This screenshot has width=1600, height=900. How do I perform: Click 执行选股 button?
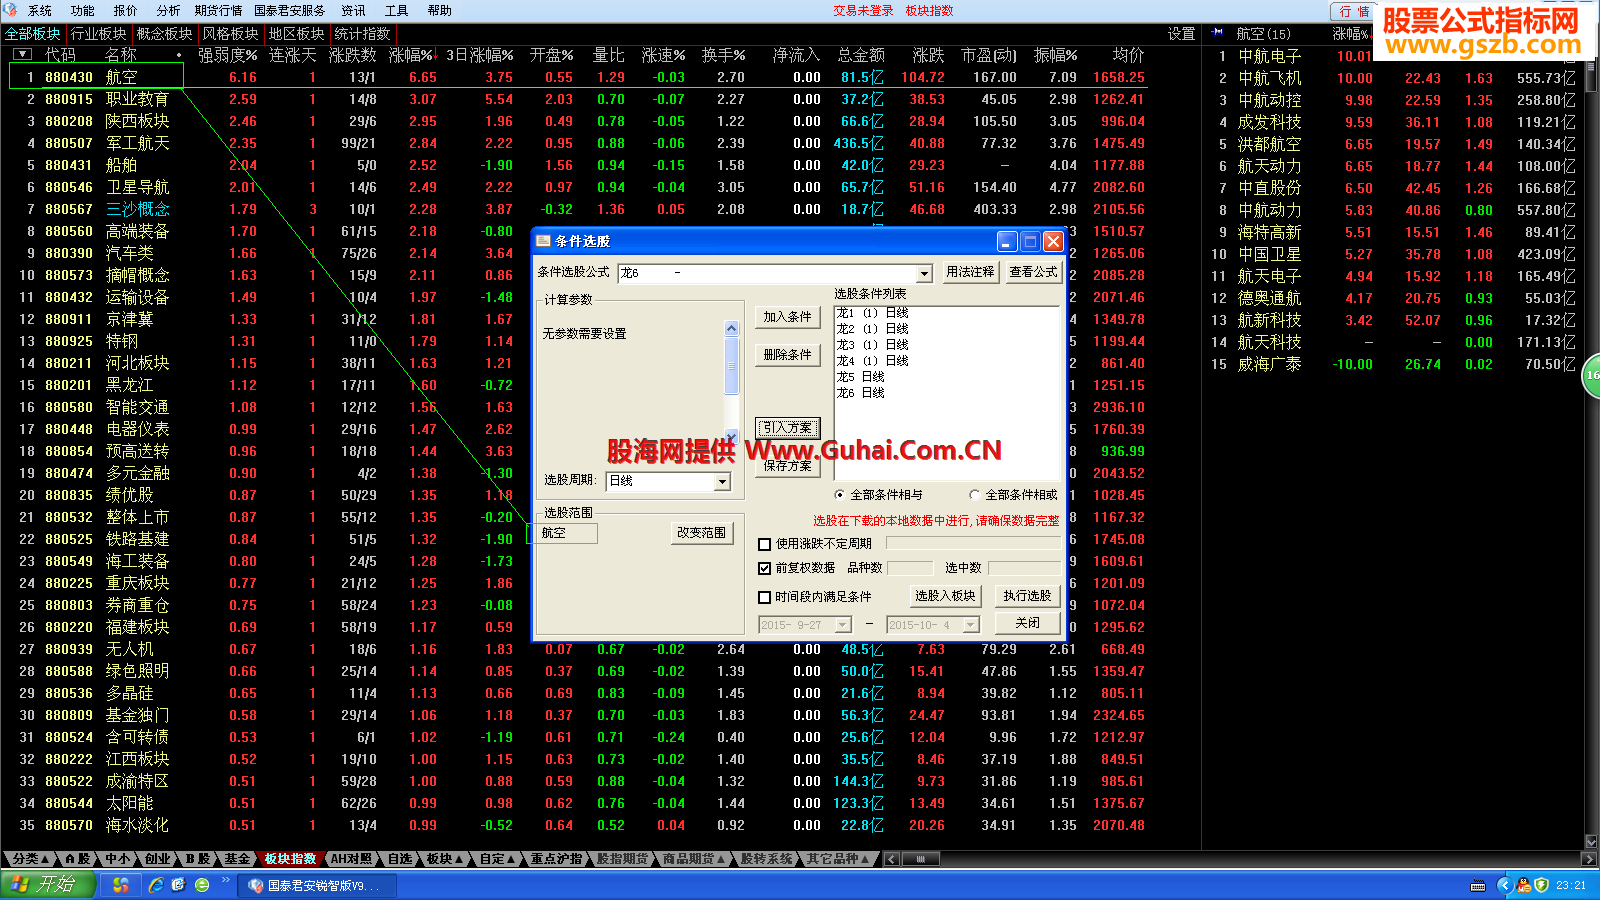coord(1028,596)
